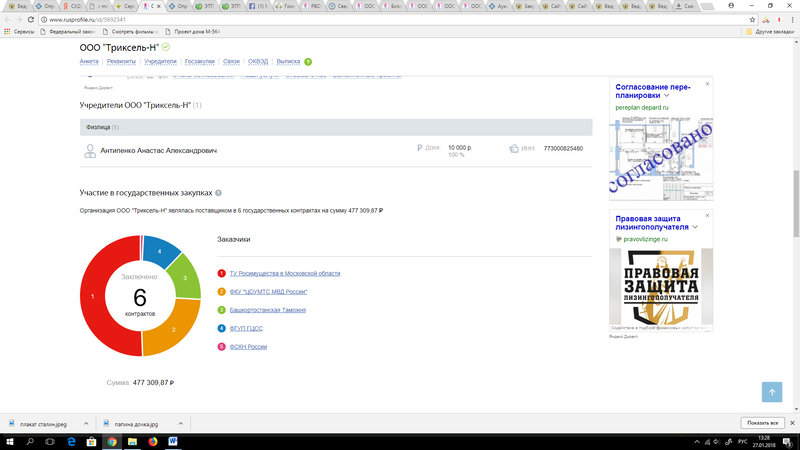
Task: Click the scroll-to-top arrow button
Action: [x=770, y=391]
